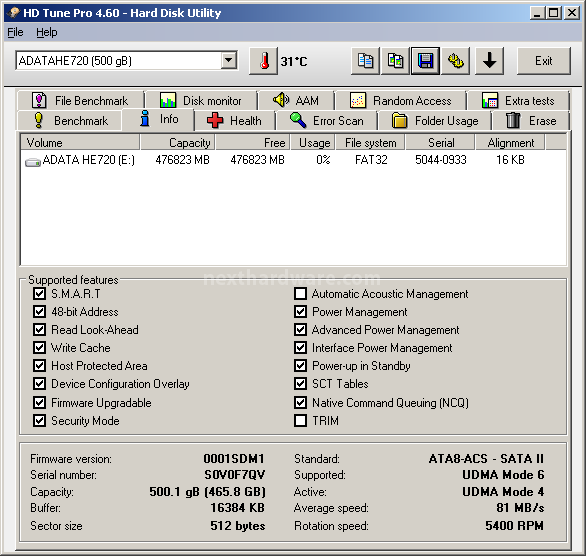Switch to the Erase tab
The height and width of the screenshot is (556, 586).
point(530,120)
